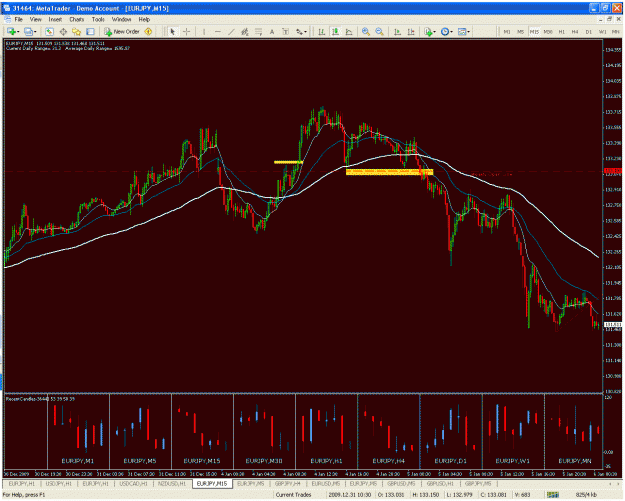Open the File menu

19,19
